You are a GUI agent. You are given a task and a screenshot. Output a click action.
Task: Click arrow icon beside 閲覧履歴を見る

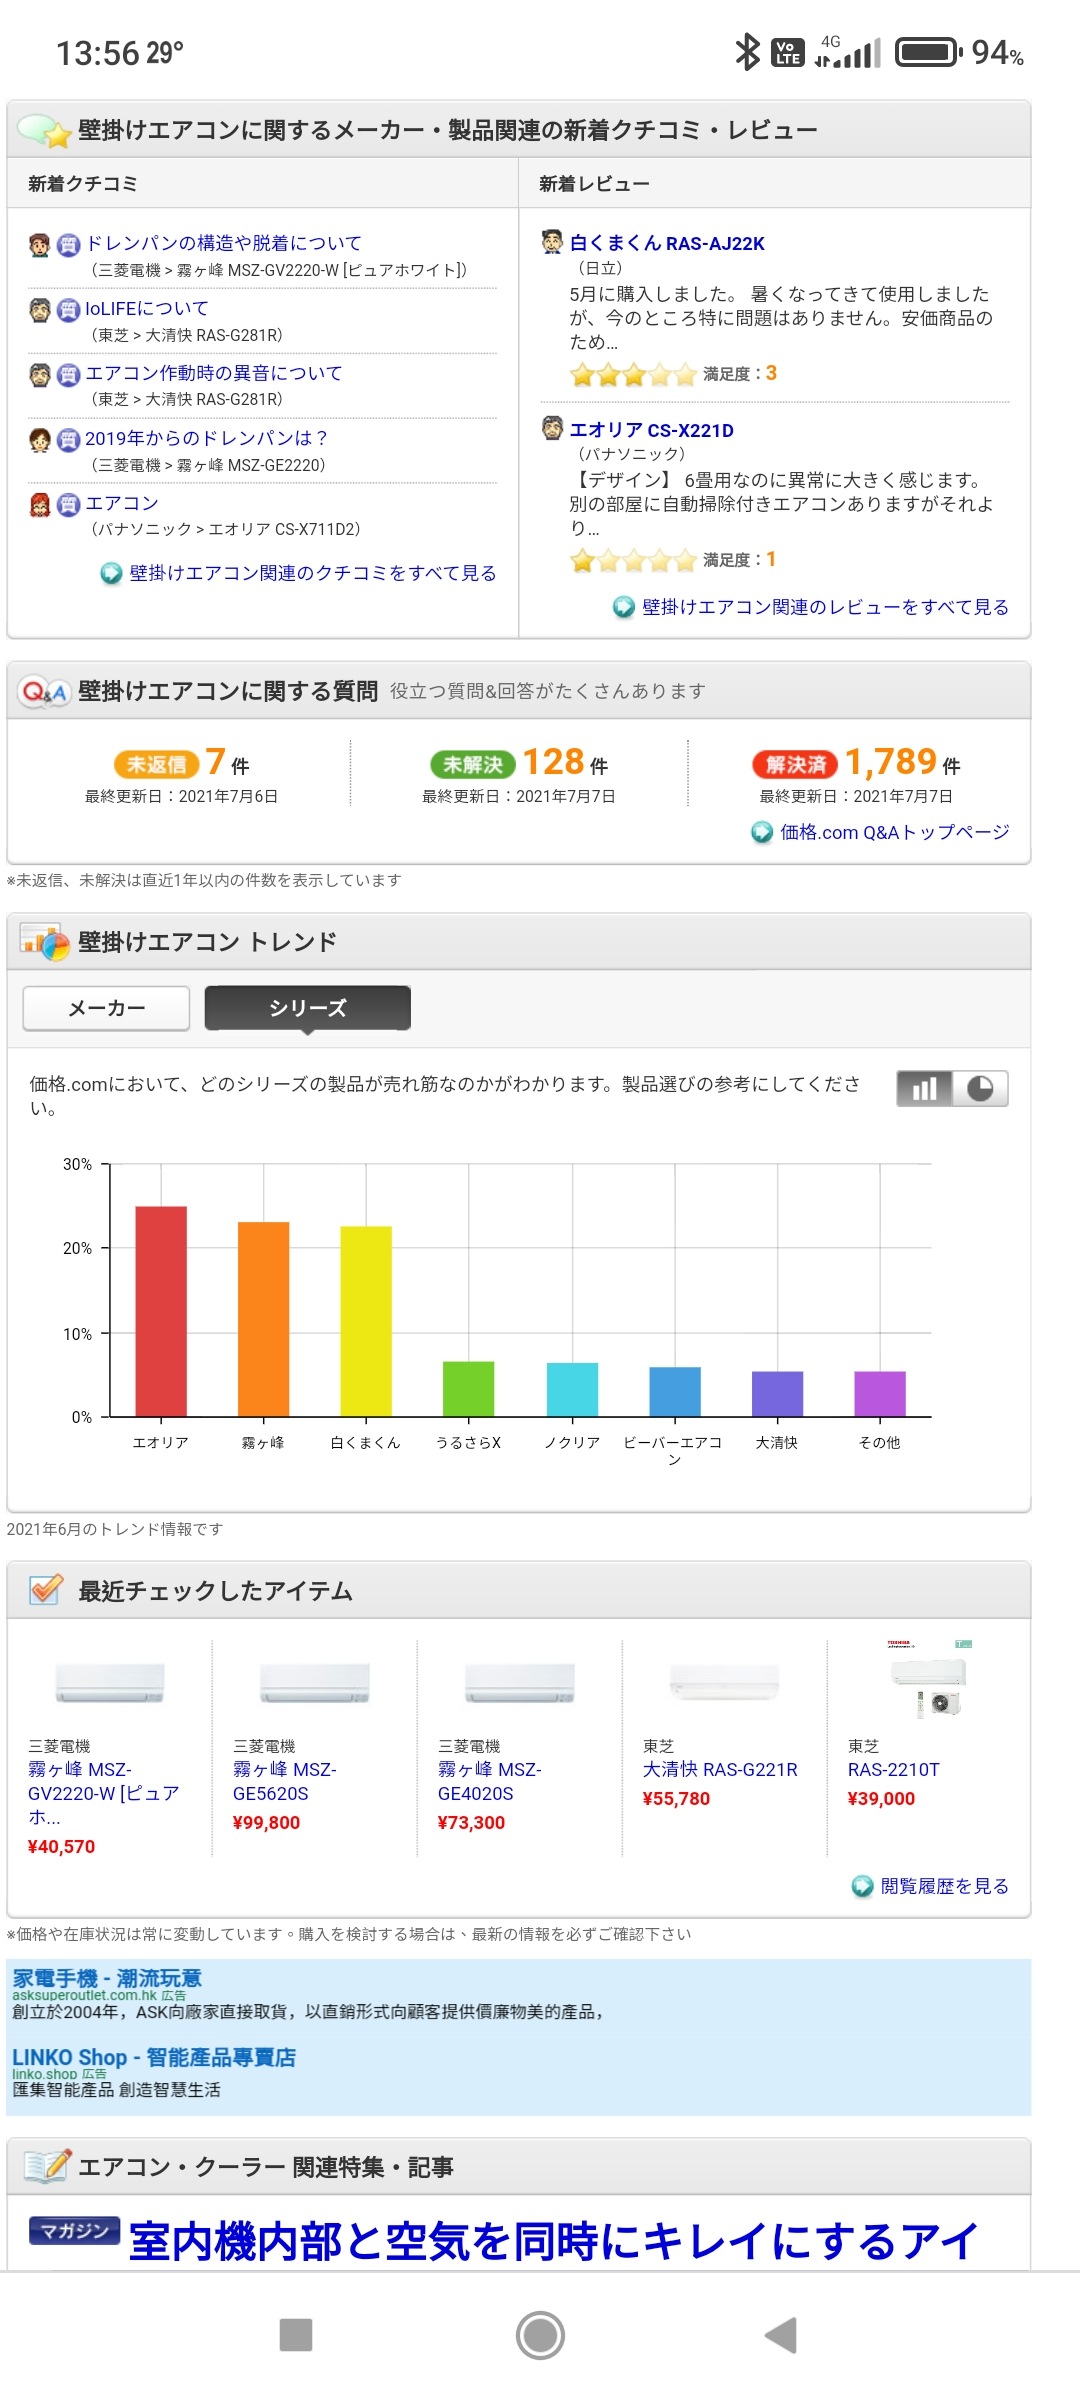(x=862, y=1887)
